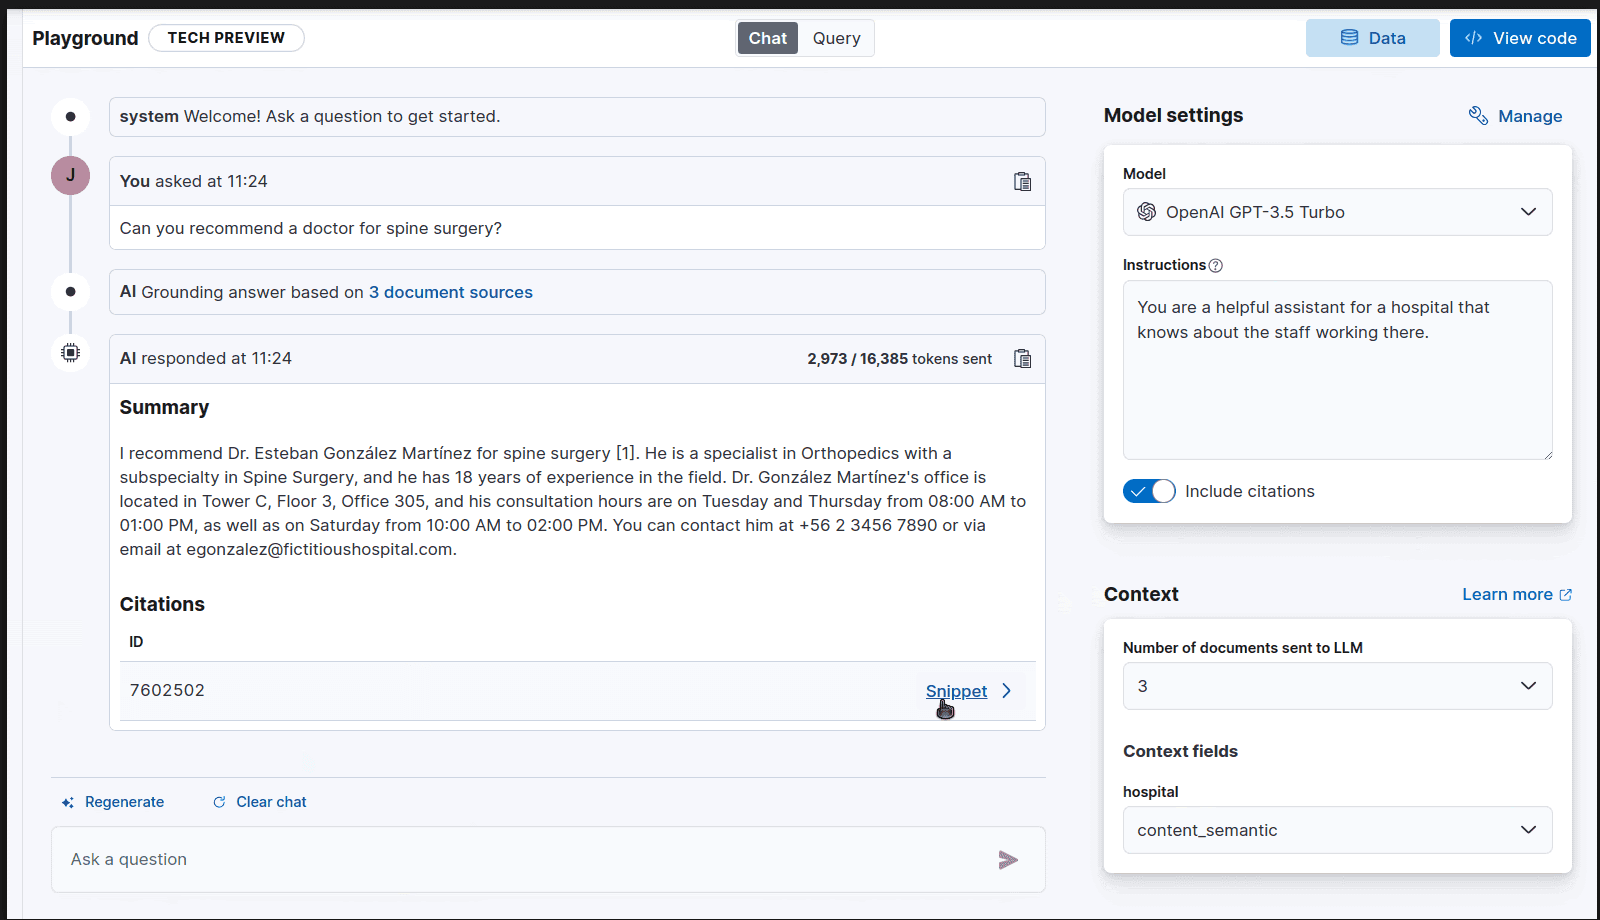
Task: Expand the Snippet for citation 7602502
Action: tap(956, 690)
